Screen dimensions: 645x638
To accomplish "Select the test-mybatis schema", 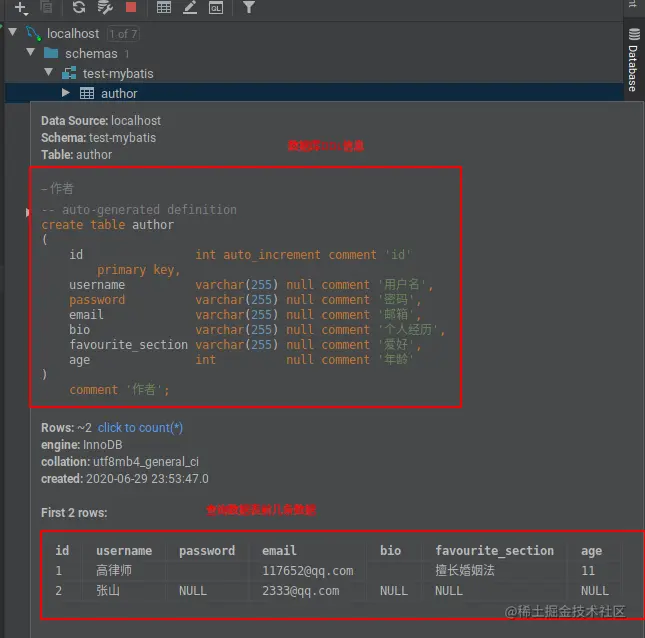I will pos(118,74).
